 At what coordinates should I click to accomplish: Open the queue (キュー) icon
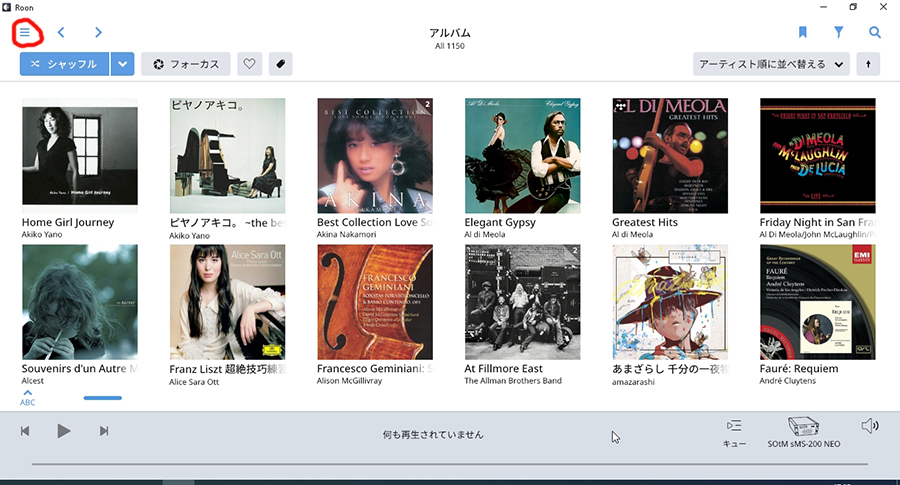pyautogui.click(x=734, y=432)
